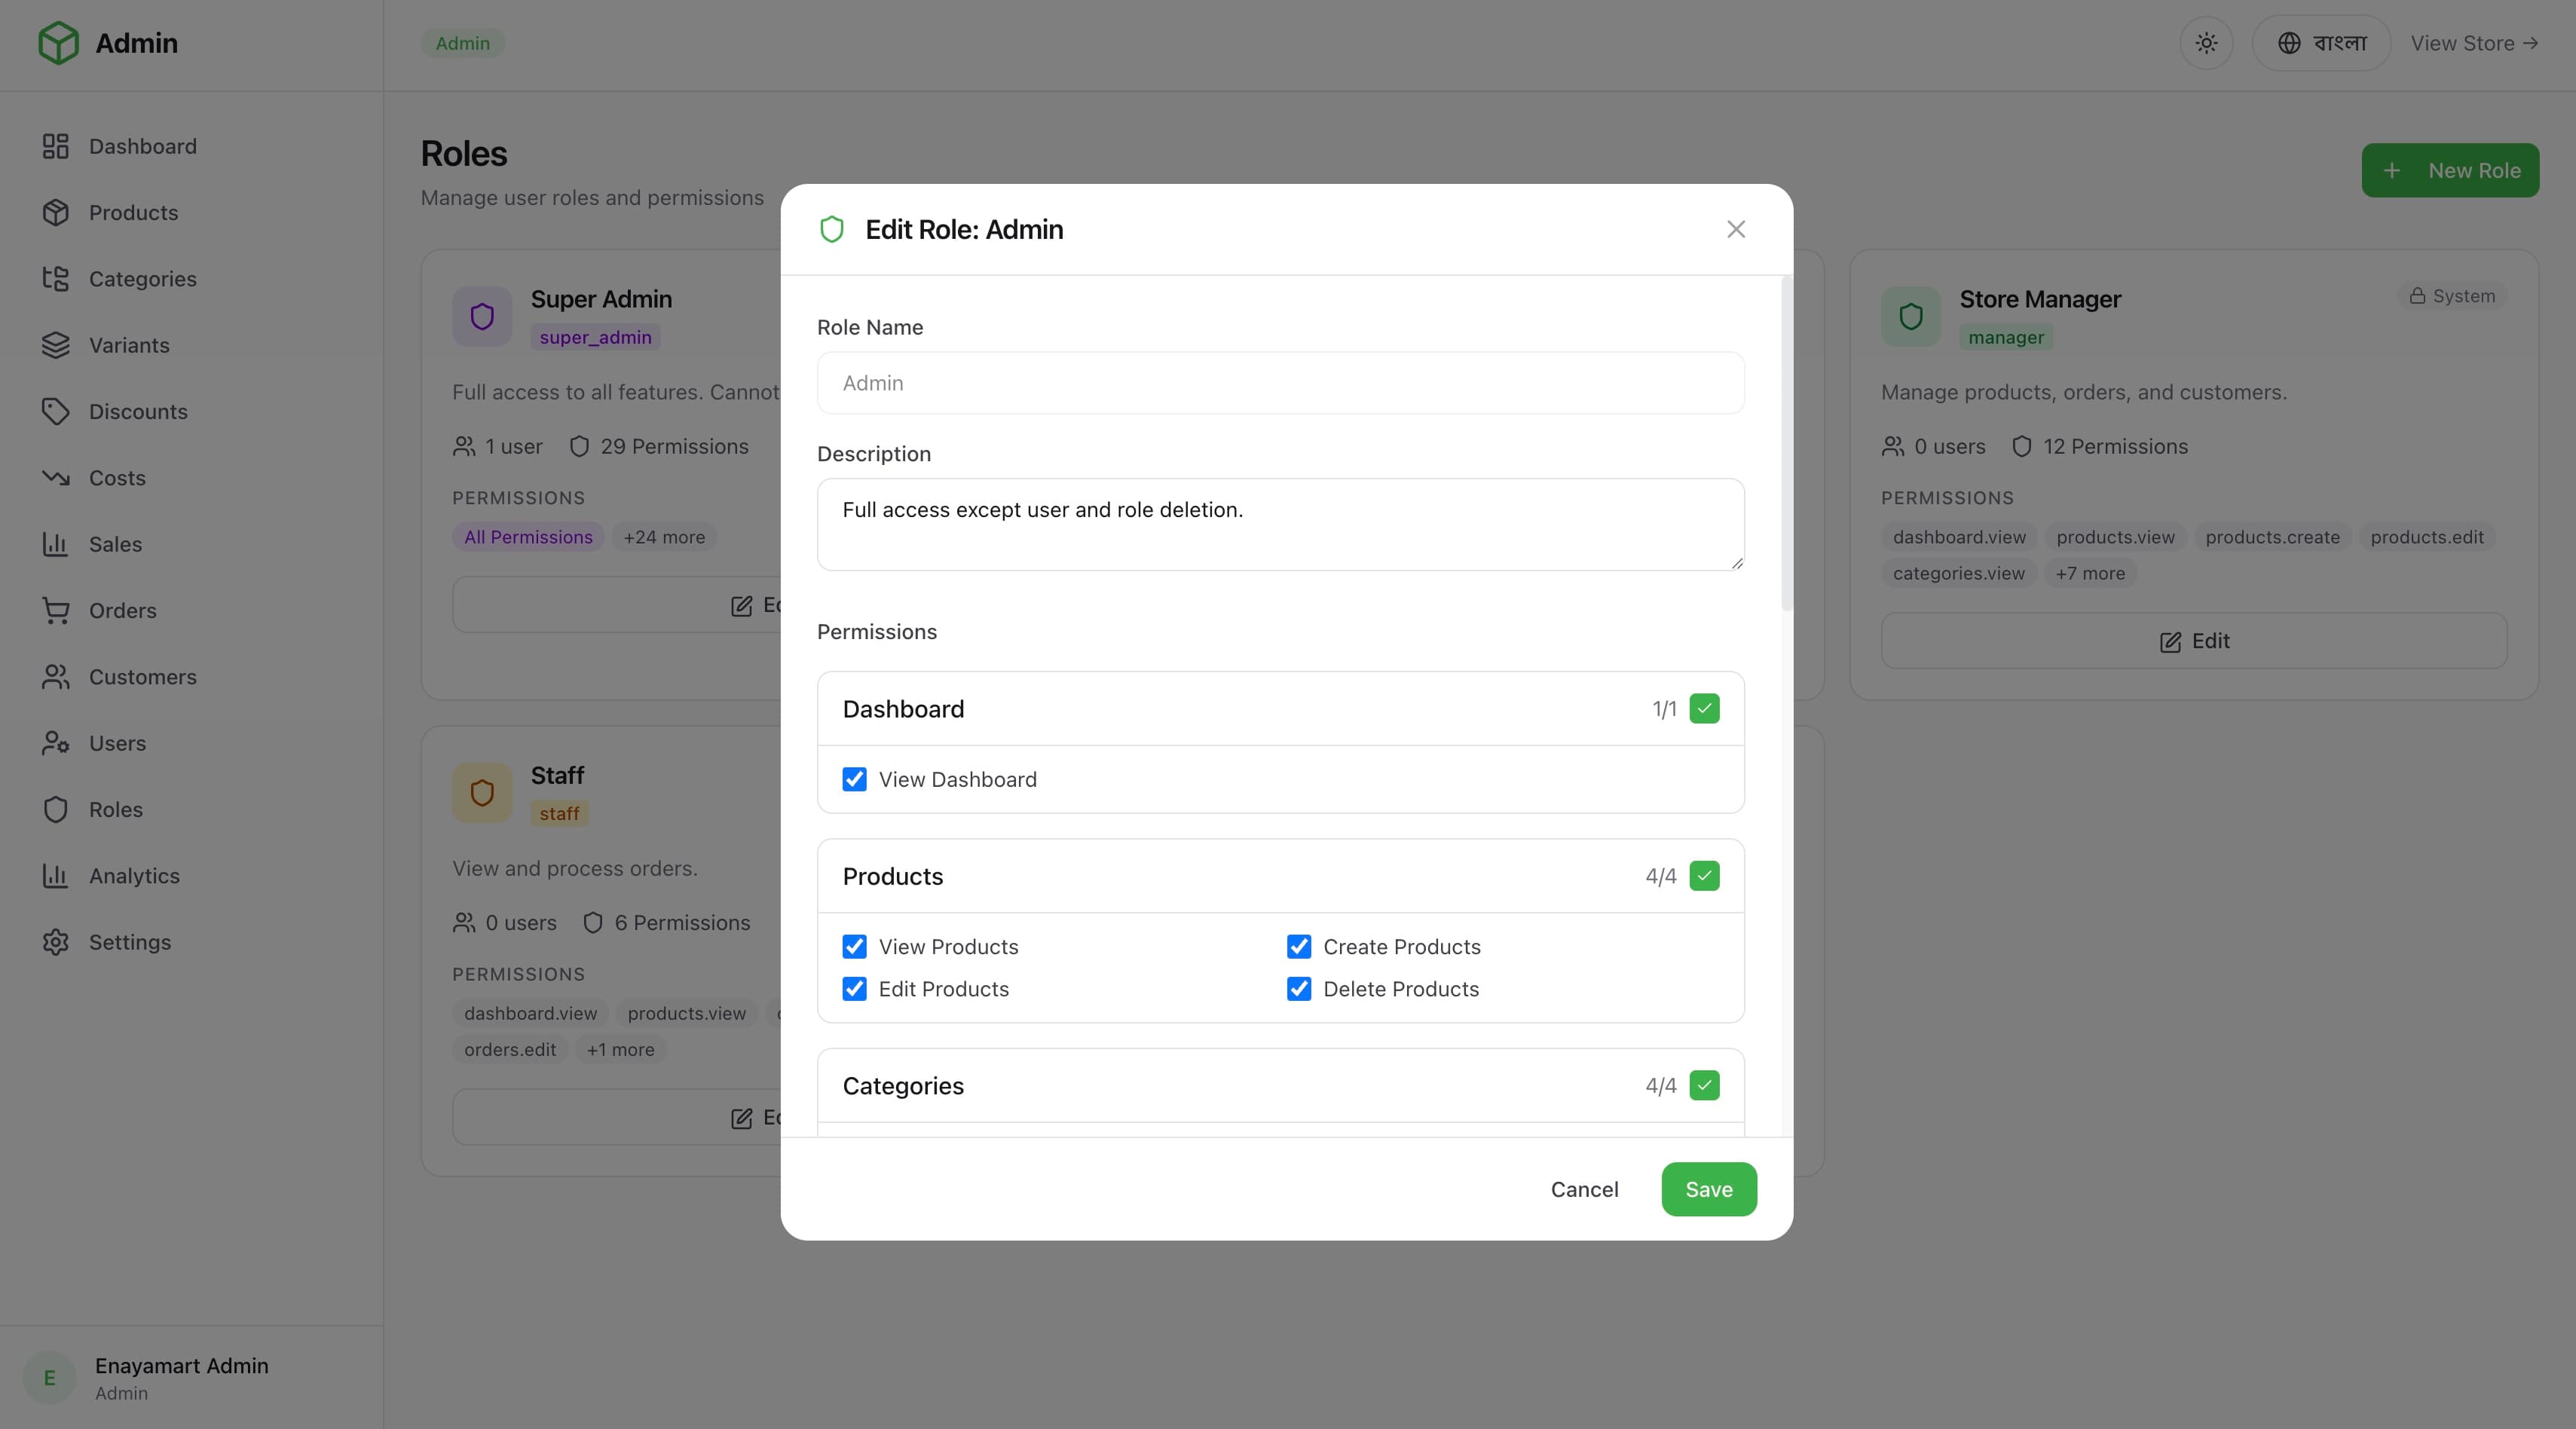Toggle all Categories permissions checkbox
Viewport: 2576px width, 1429px height.
tap(1704, 1085)
